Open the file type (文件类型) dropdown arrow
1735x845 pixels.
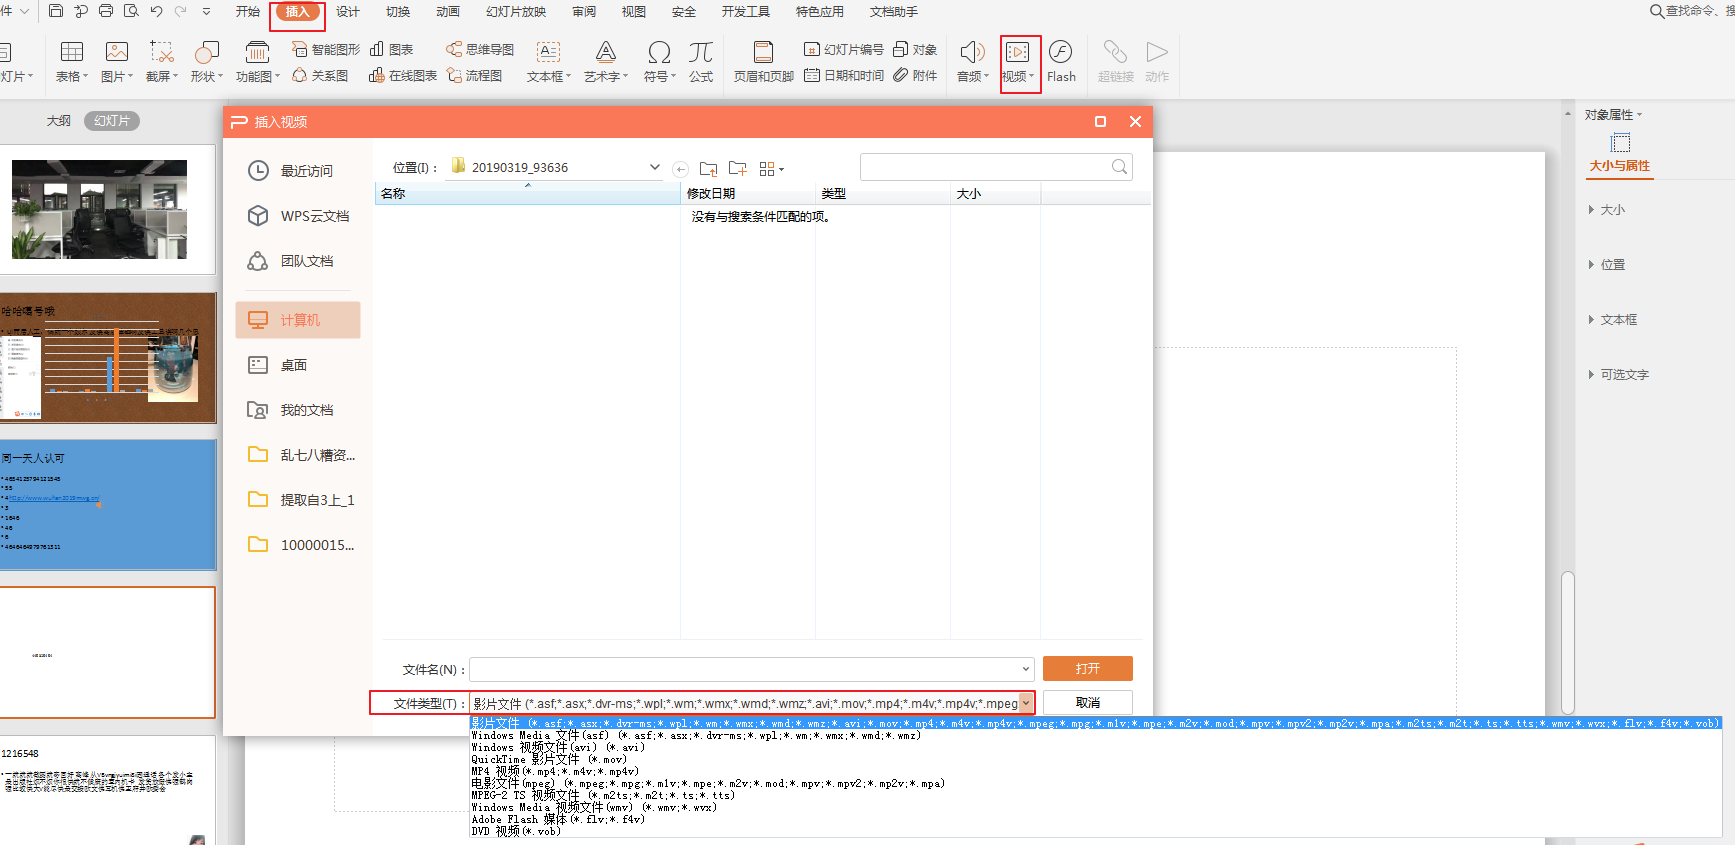point(1026,703)
